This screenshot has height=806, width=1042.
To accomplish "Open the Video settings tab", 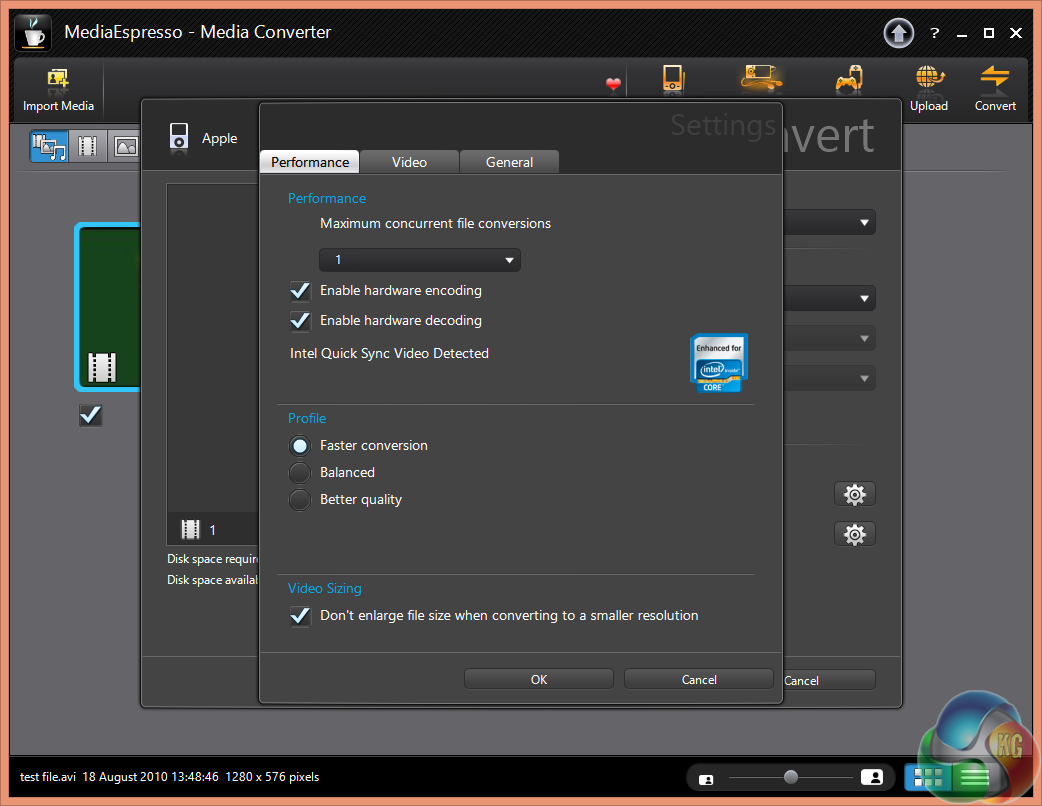I will [x=409, y=162].
